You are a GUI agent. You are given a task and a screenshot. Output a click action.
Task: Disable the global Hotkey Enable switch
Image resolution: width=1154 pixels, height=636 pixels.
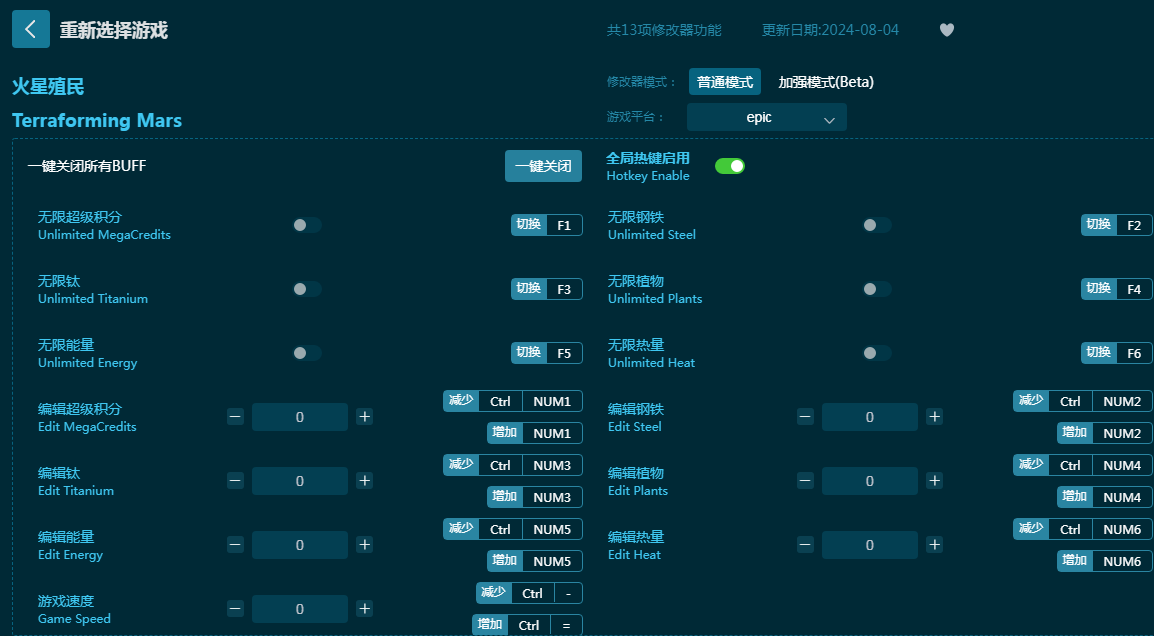[730, 166]
